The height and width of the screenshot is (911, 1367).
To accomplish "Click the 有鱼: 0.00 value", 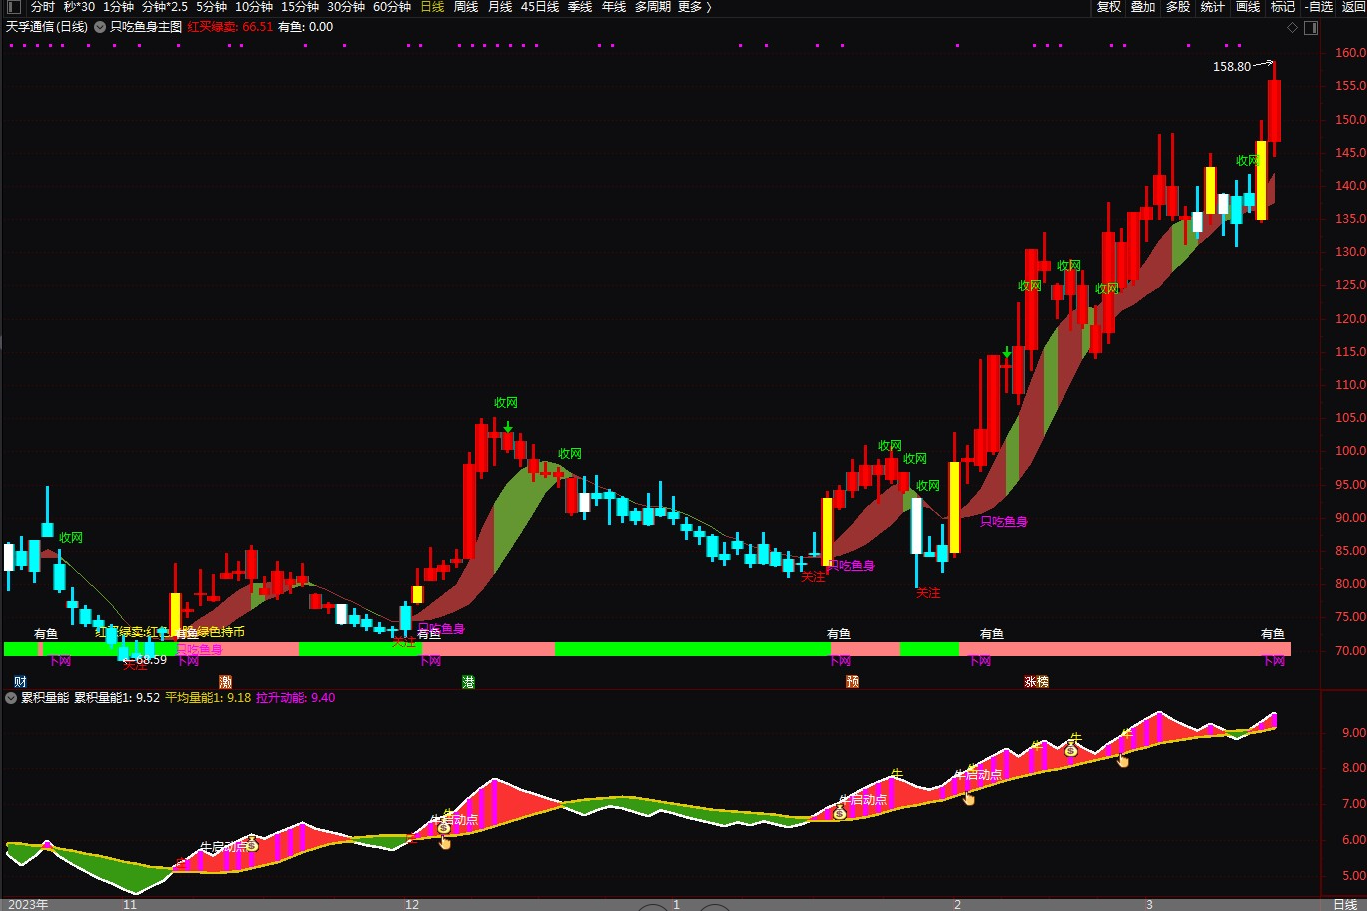I will pyautogui.click(x=306, y=27).
